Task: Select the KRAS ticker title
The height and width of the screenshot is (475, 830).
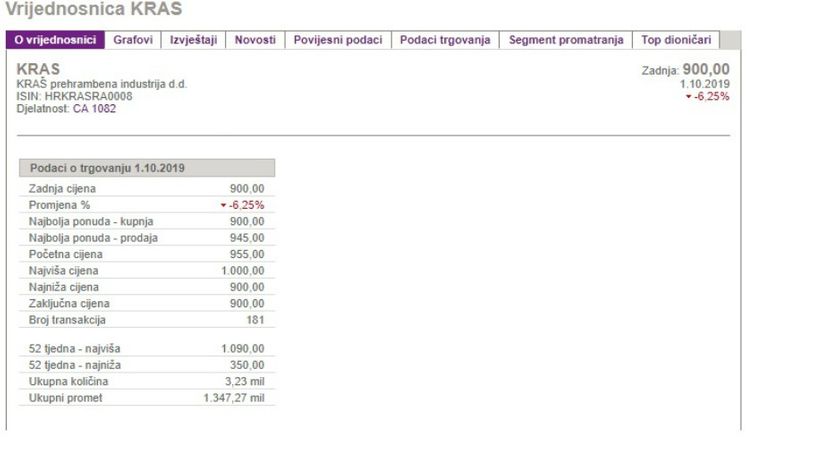Action: (x=38, y=69)
